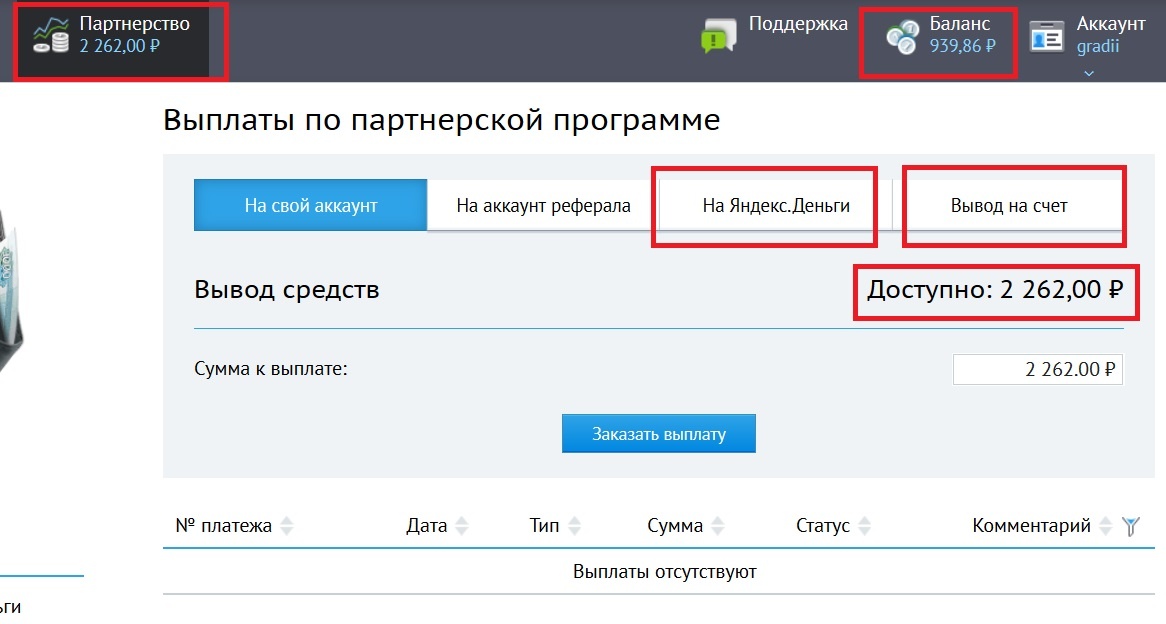Viewport: 1166px width, 624px height.
Task: Expand the Аккаунт dropdown chevron
Action: click(1089, 73)
